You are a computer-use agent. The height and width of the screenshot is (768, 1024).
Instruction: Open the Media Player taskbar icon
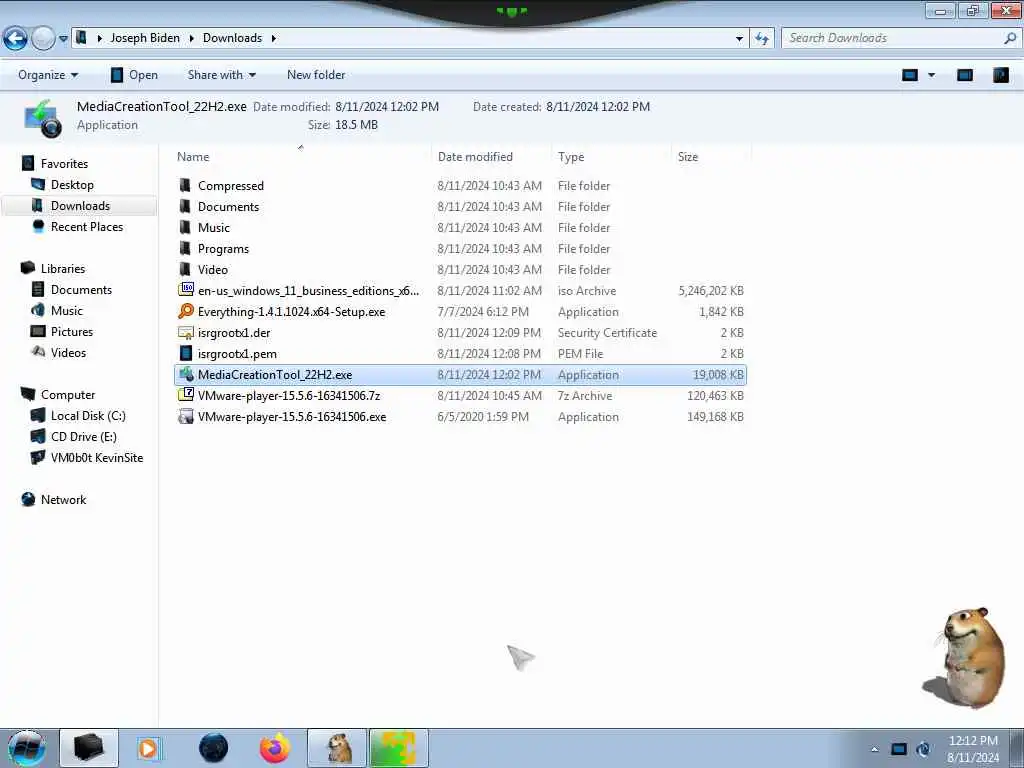(x=149, y=748)
